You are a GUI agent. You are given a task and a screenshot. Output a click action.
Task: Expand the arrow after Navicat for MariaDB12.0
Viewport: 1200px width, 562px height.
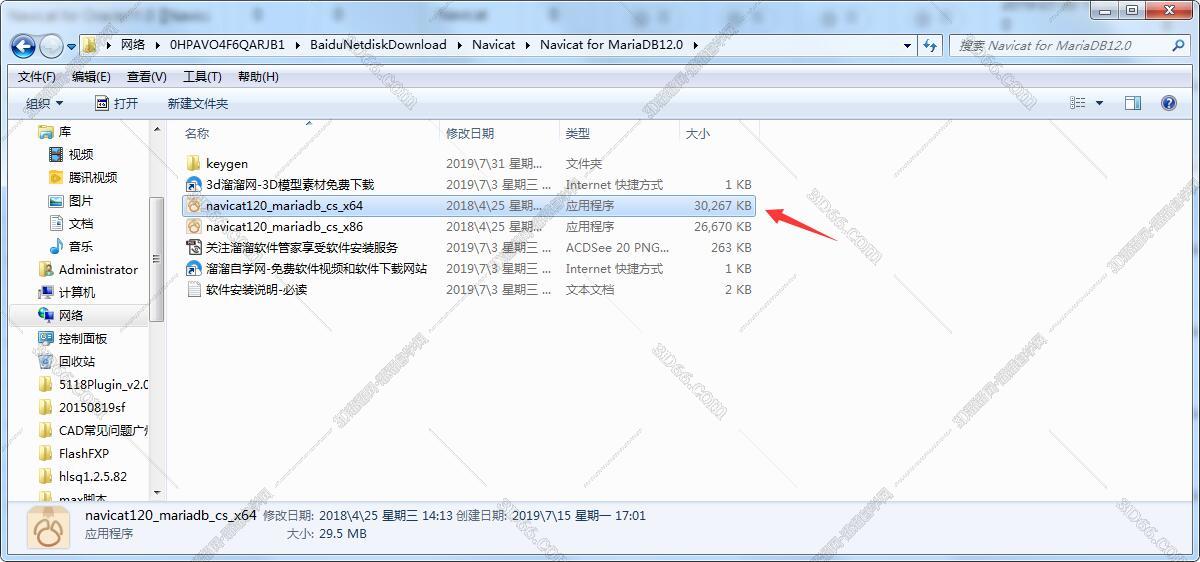[x=695, y=45]
